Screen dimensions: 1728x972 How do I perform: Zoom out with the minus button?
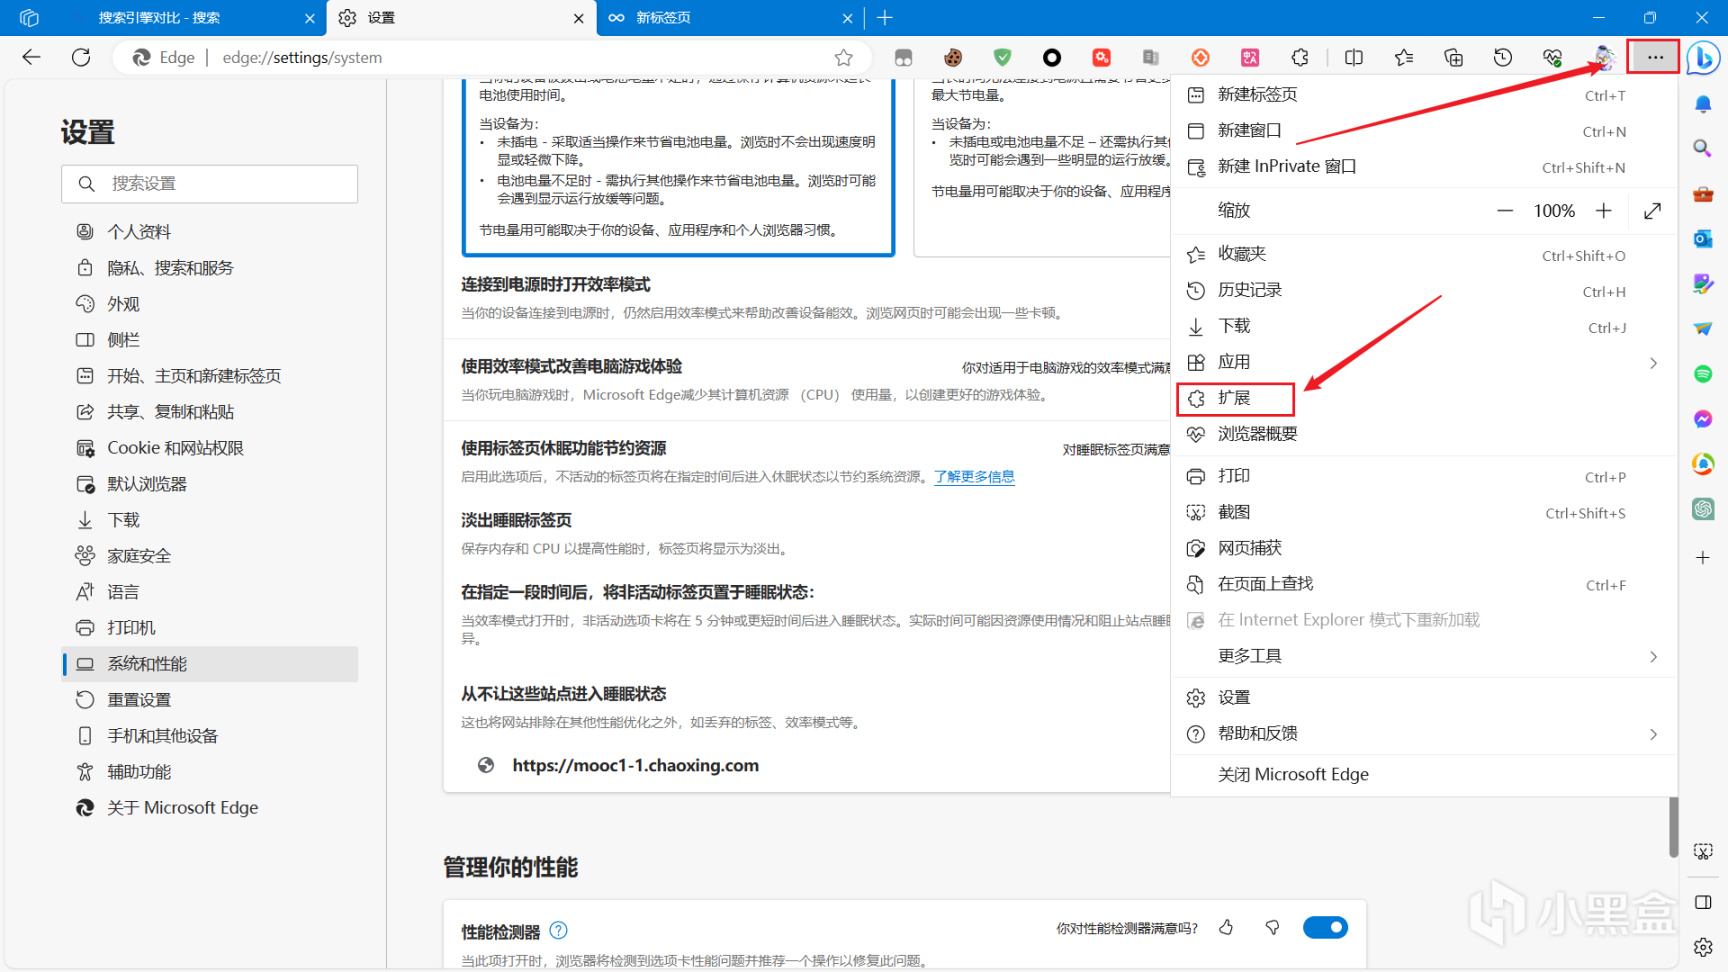pos(1504,211)
